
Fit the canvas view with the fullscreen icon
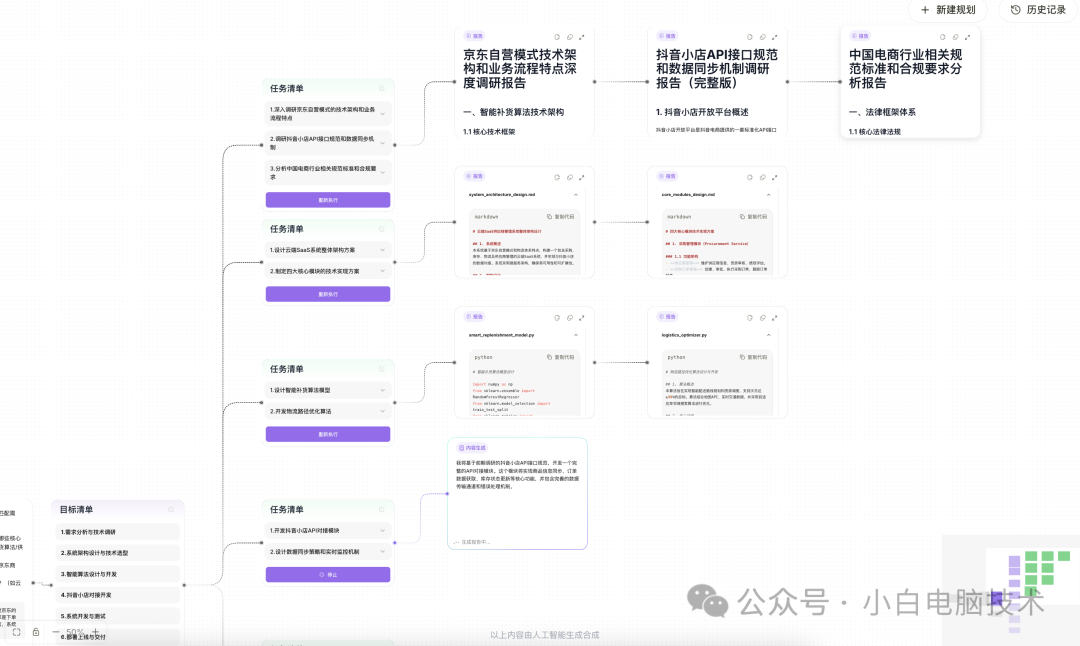click(17, 632)
